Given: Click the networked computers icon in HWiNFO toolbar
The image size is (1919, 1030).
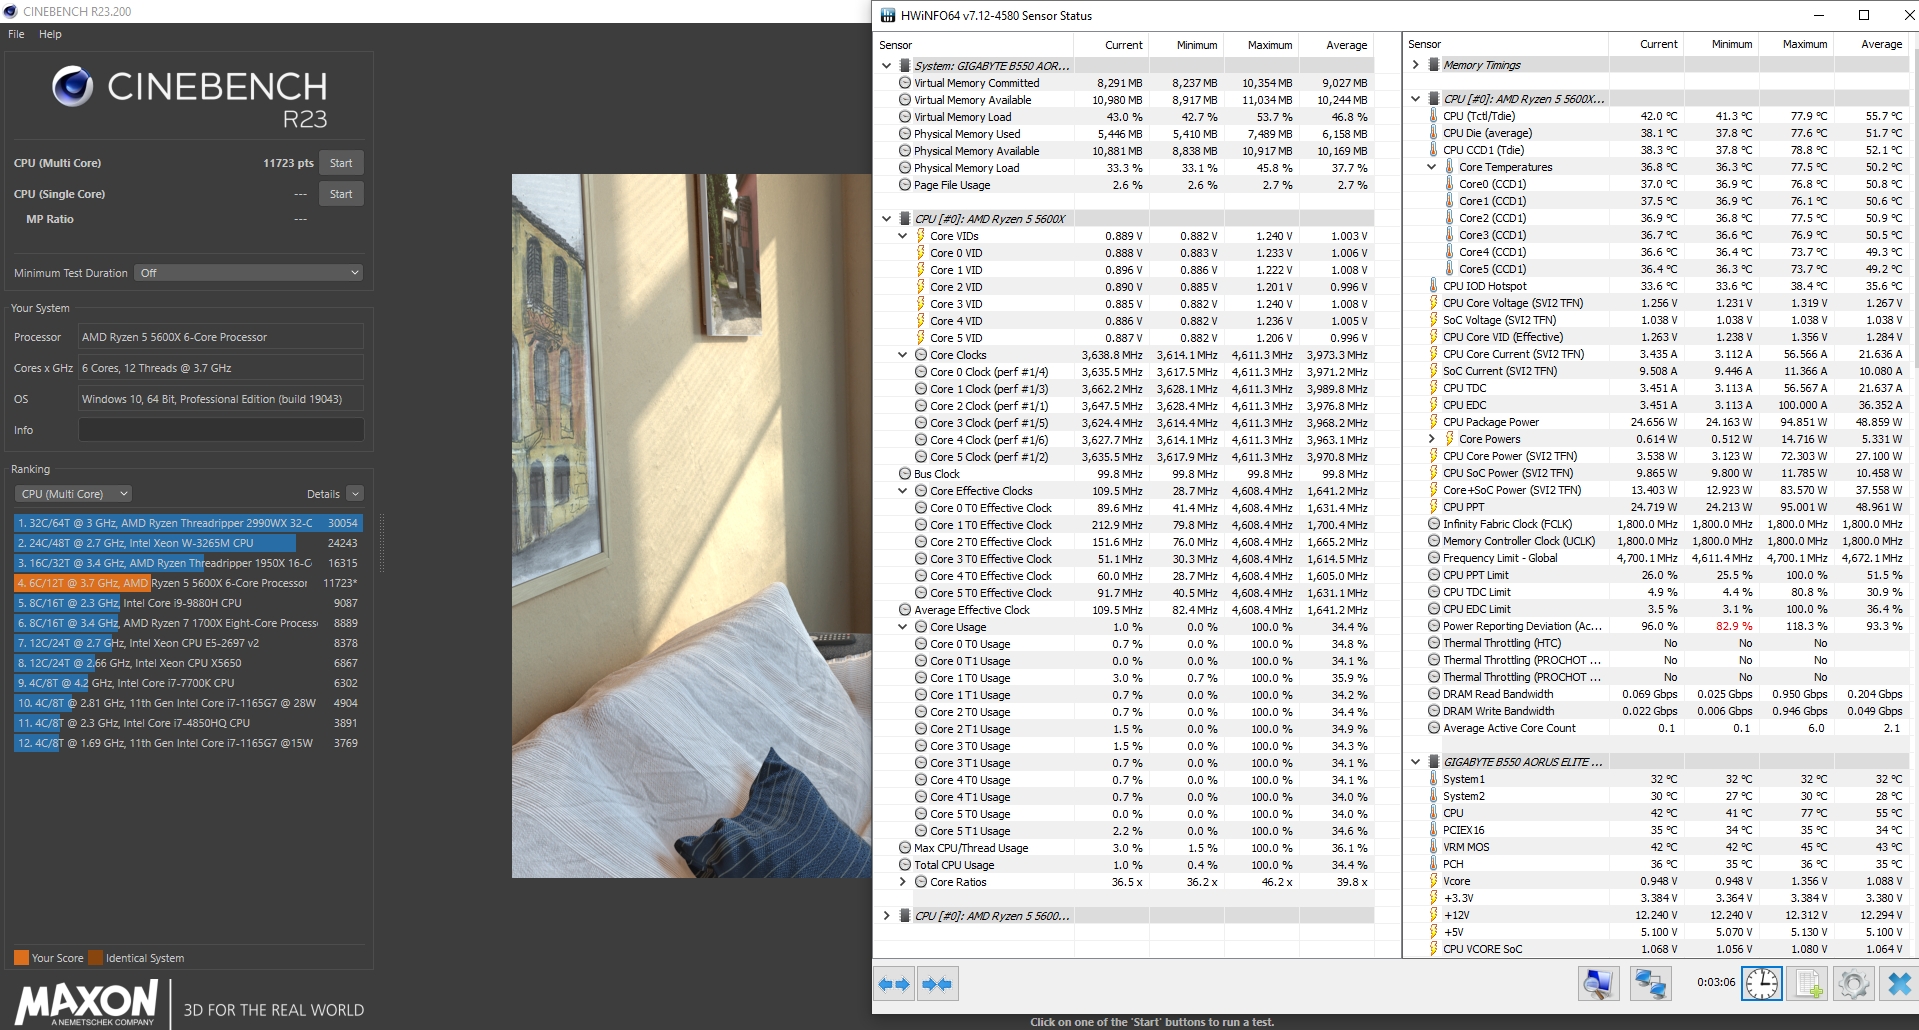Looking at the screenshot, I should coord(1650,984).
